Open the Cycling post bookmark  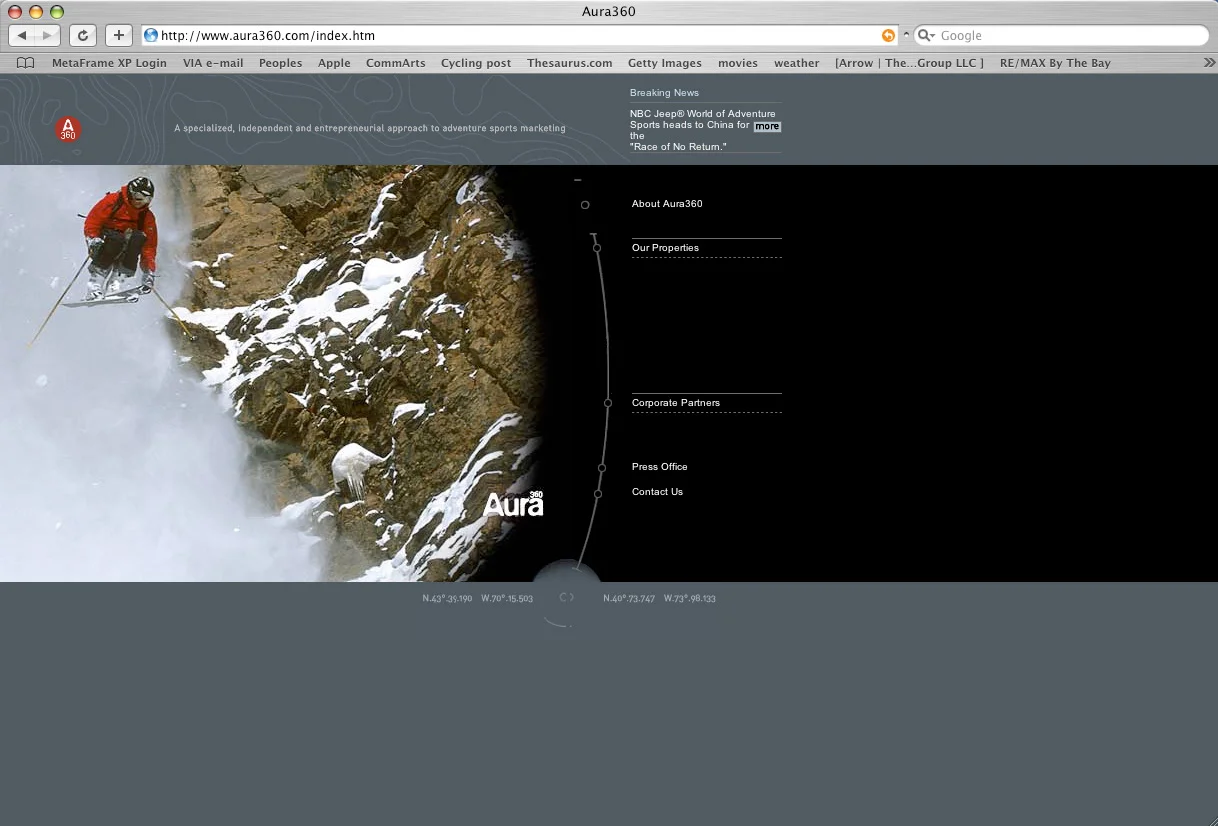pyautogui.click(x=476, y=63)
